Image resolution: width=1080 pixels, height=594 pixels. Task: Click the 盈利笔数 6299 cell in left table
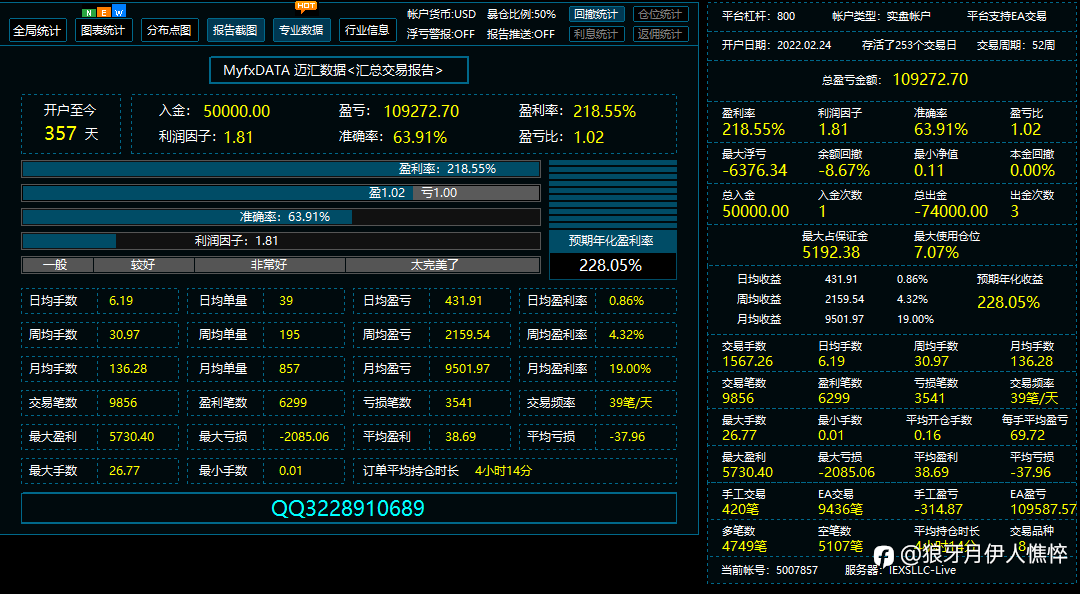(x=268, y=403)
